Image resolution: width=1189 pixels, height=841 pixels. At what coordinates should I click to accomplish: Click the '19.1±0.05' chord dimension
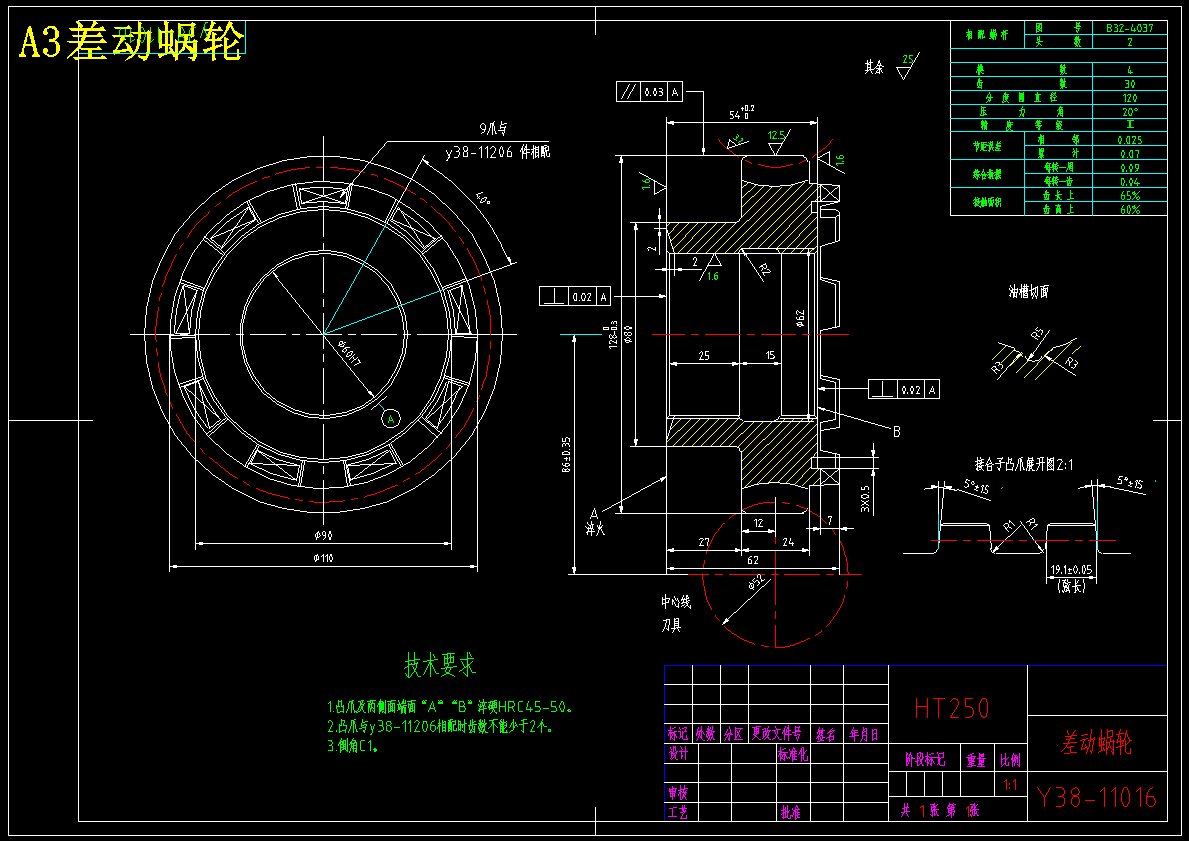tap(1071, 570)
